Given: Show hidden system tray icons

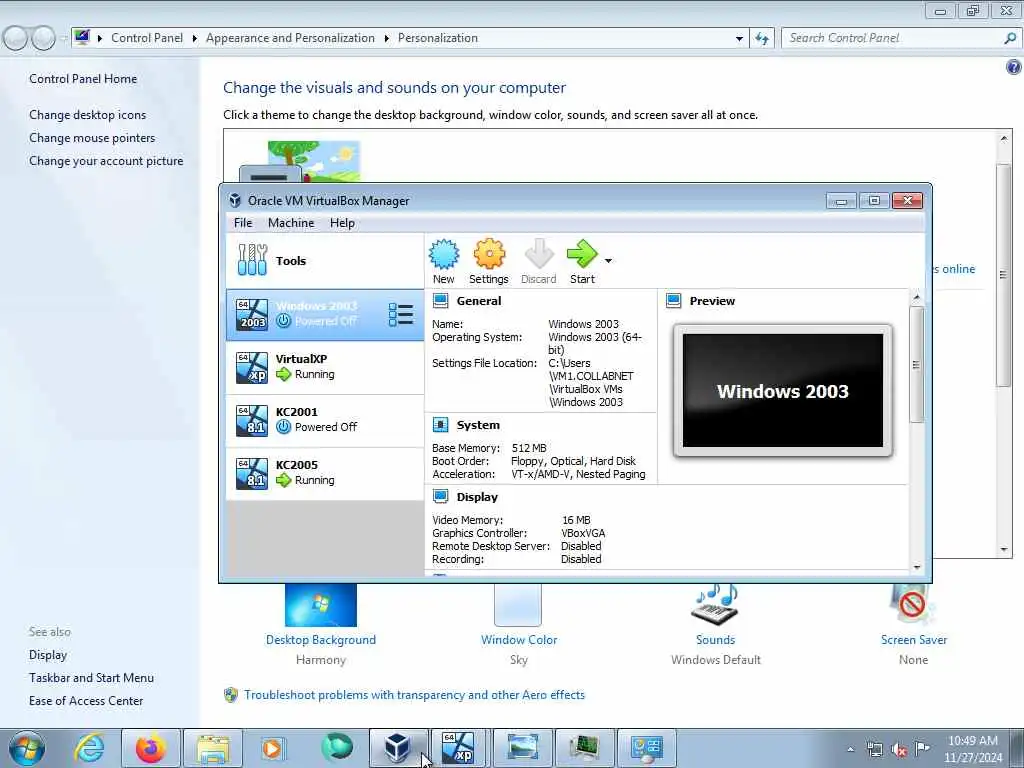Looking at the screenshot, I should tap(850, 749).
